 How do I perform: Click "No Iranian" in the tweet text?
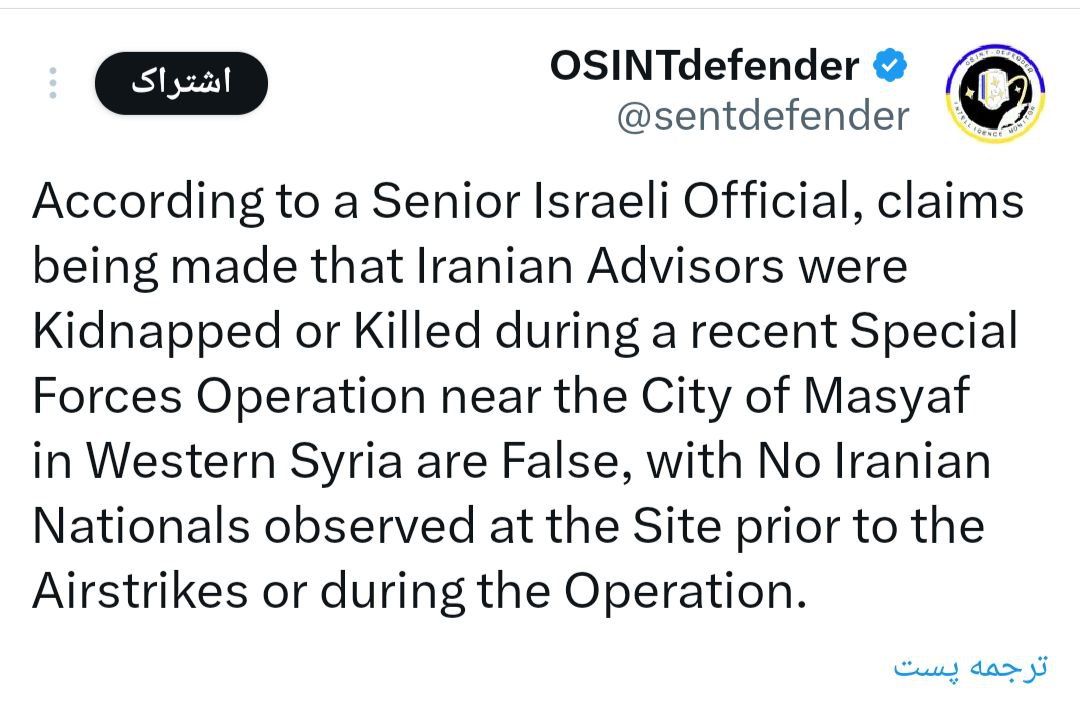(x=872, y=462)
